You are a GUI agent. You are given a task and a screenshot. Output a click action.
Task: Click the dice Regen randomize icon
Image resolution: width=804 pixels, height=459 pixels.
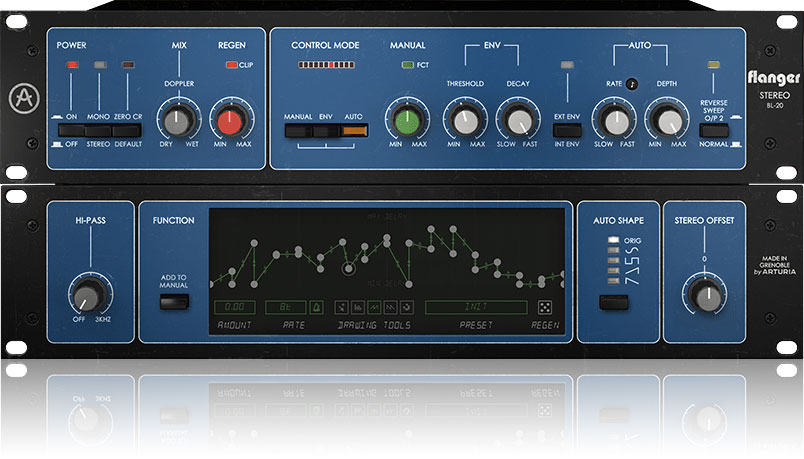(545, 307)
